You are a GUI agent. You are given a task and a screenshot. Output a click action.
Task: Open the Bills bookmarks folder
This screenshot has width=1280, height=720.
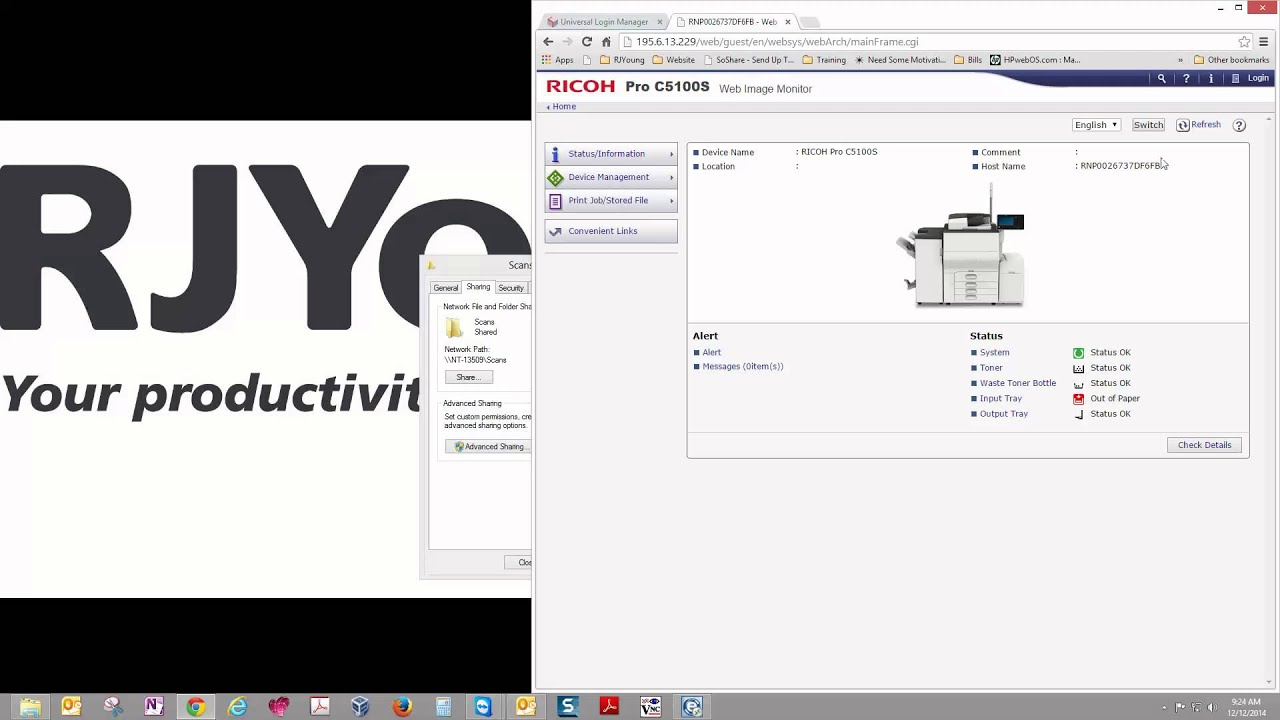point(968,60)
